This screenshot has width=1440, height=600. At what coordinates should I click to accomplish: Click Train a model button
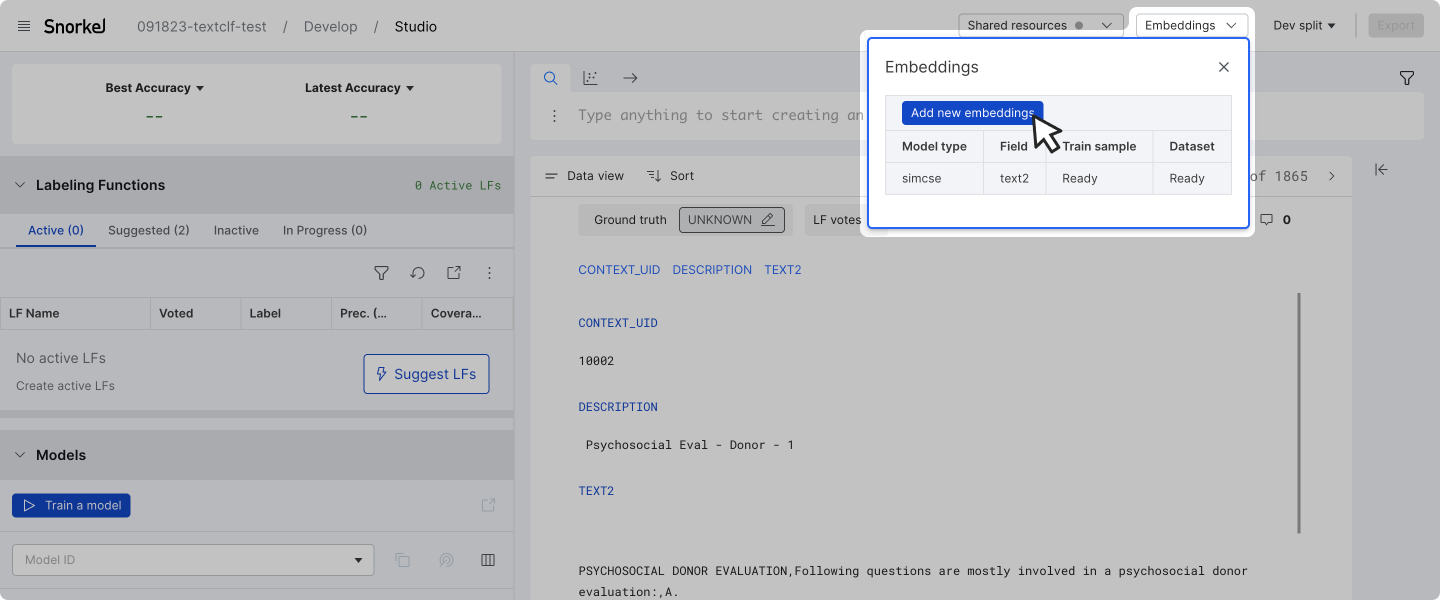[x=71, y=506]
